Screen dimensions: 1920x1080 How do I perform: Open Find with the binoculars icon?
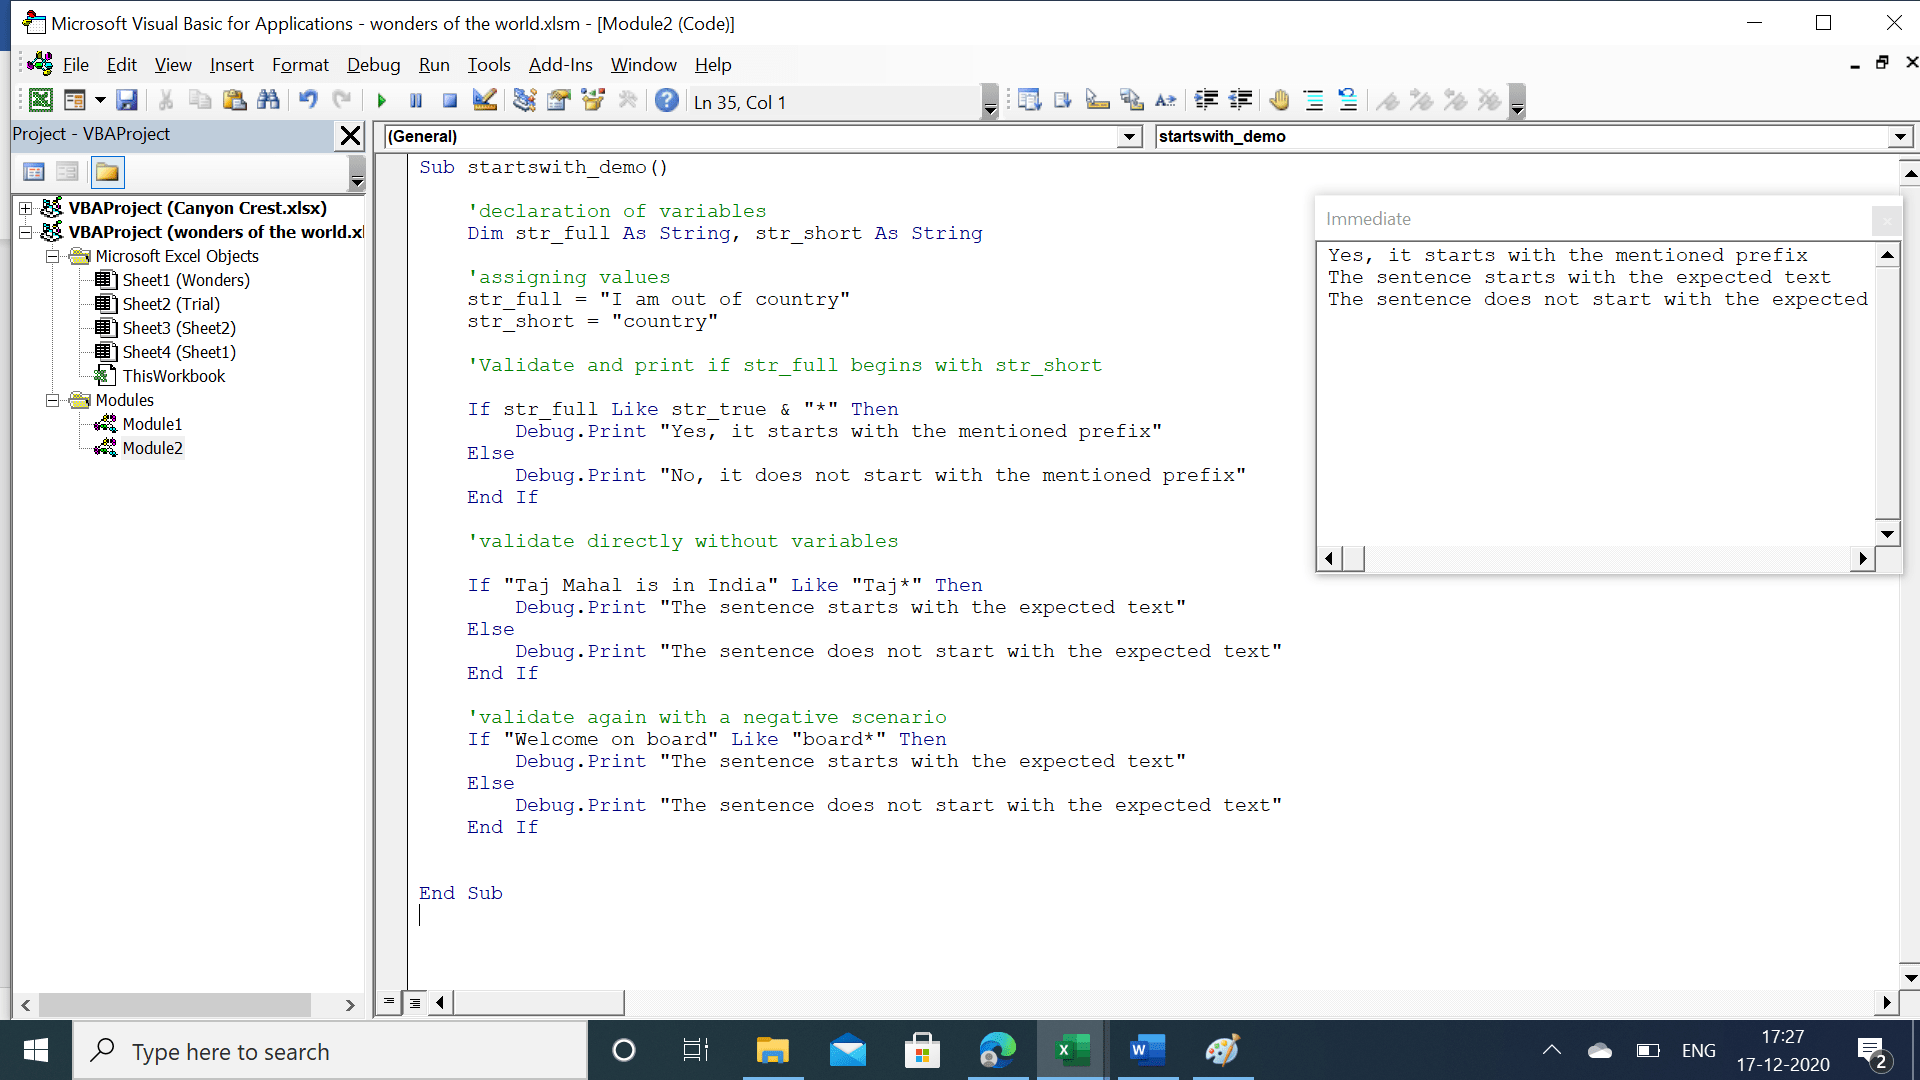pyautogui.click(x=268, y=101)
